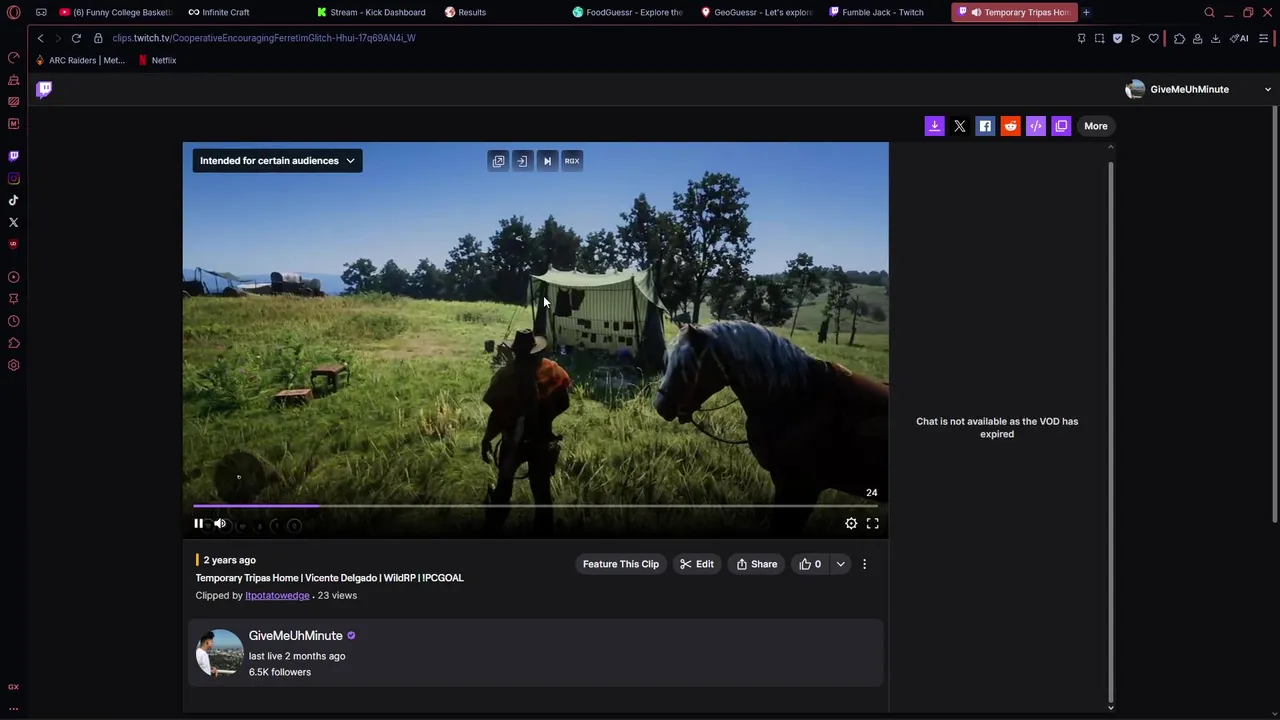Open TikTok in the Opera sidebar
Image resolution: width=1280 pixels, height=720 pixels.
click(x=13, y=200)
